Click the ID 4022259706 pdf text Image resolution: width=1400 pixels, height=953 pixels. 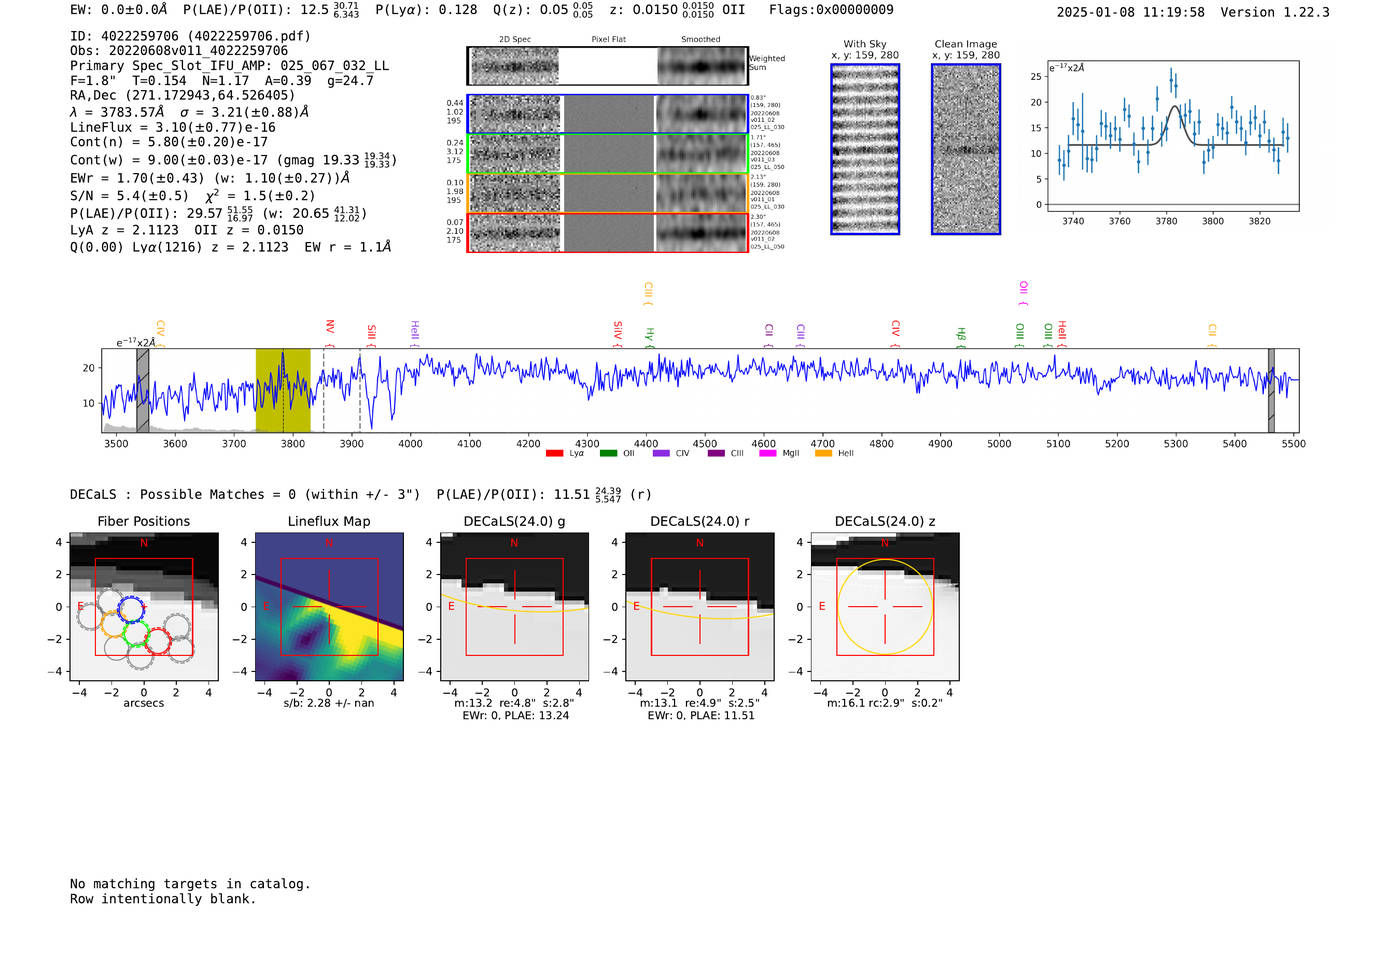coord(190,36)
